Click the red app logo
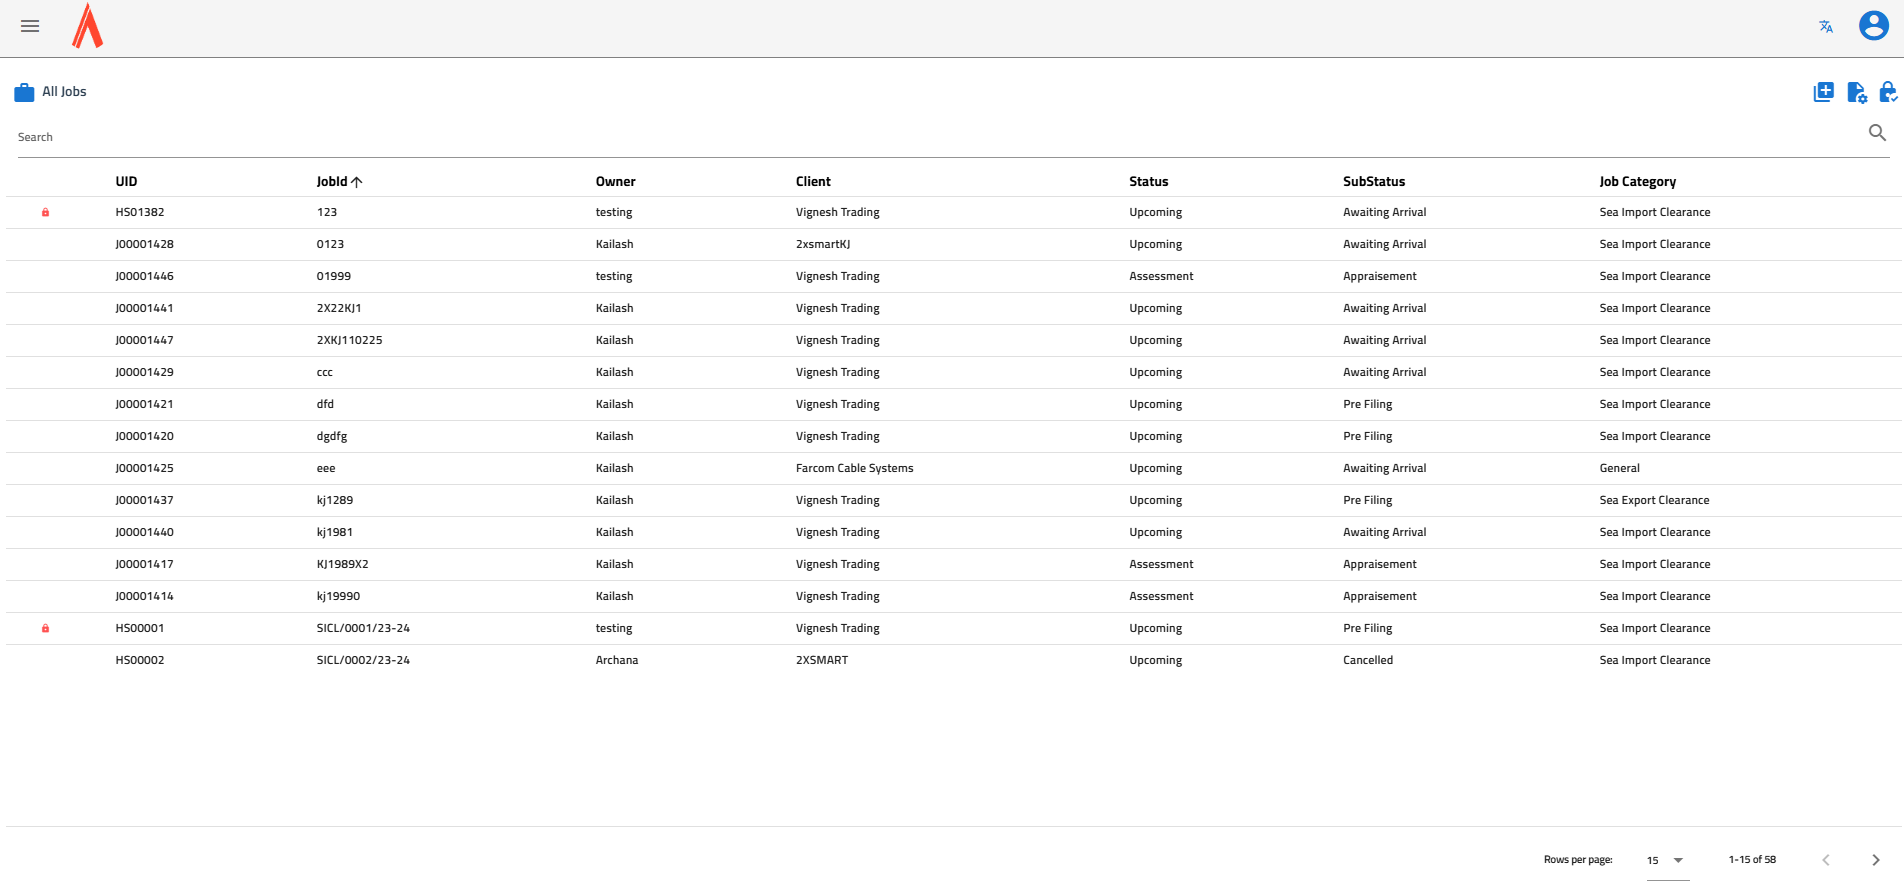1904x883 pixels. (88, 26)
